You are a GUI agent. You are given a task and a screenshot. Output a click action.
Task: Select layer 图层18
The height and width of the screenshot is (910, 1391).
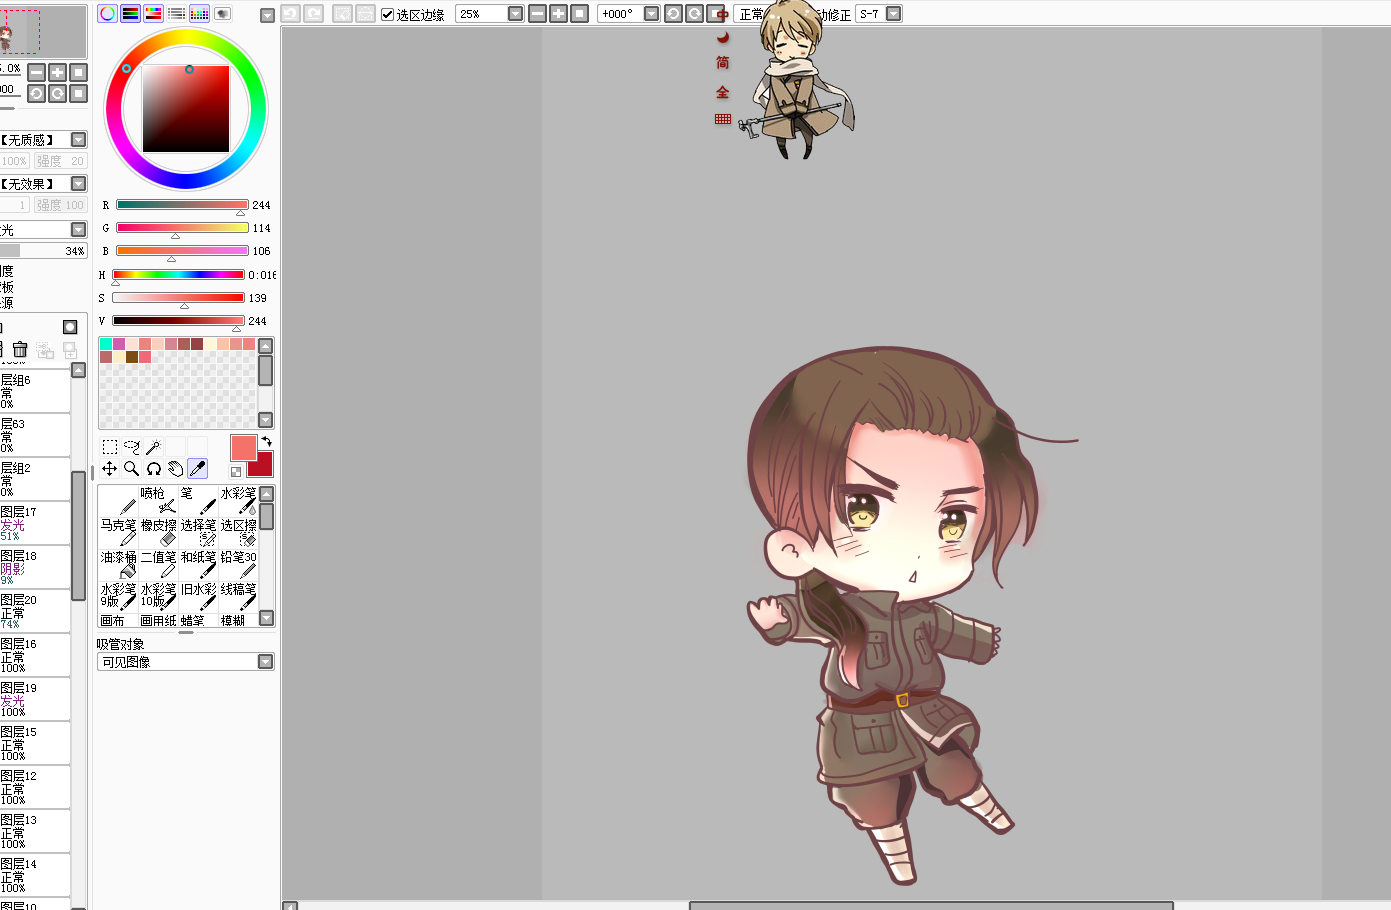click(35, 567)
